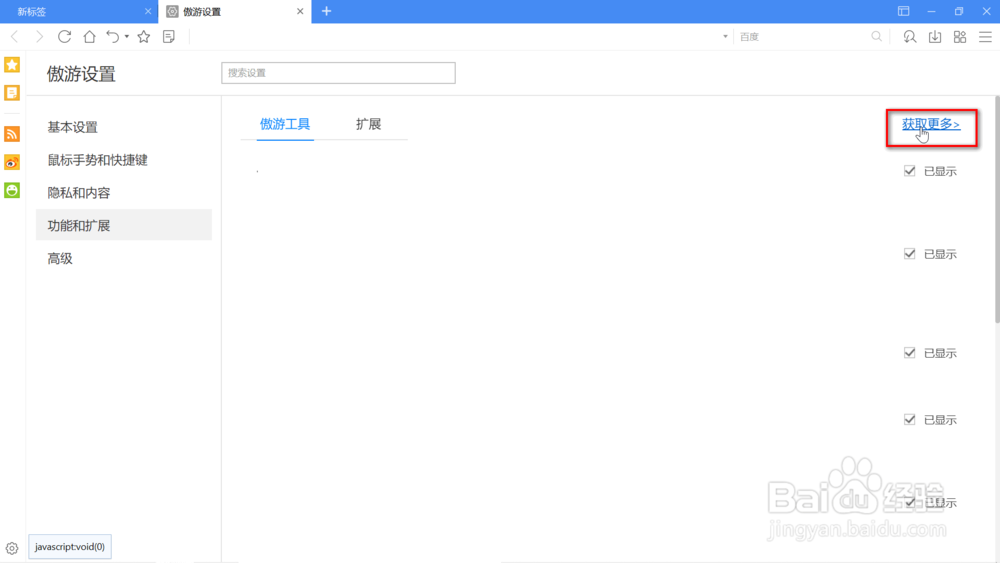Uncheck the third 已显示 checkbox
Screen dimensions: 1000x563
909,353
